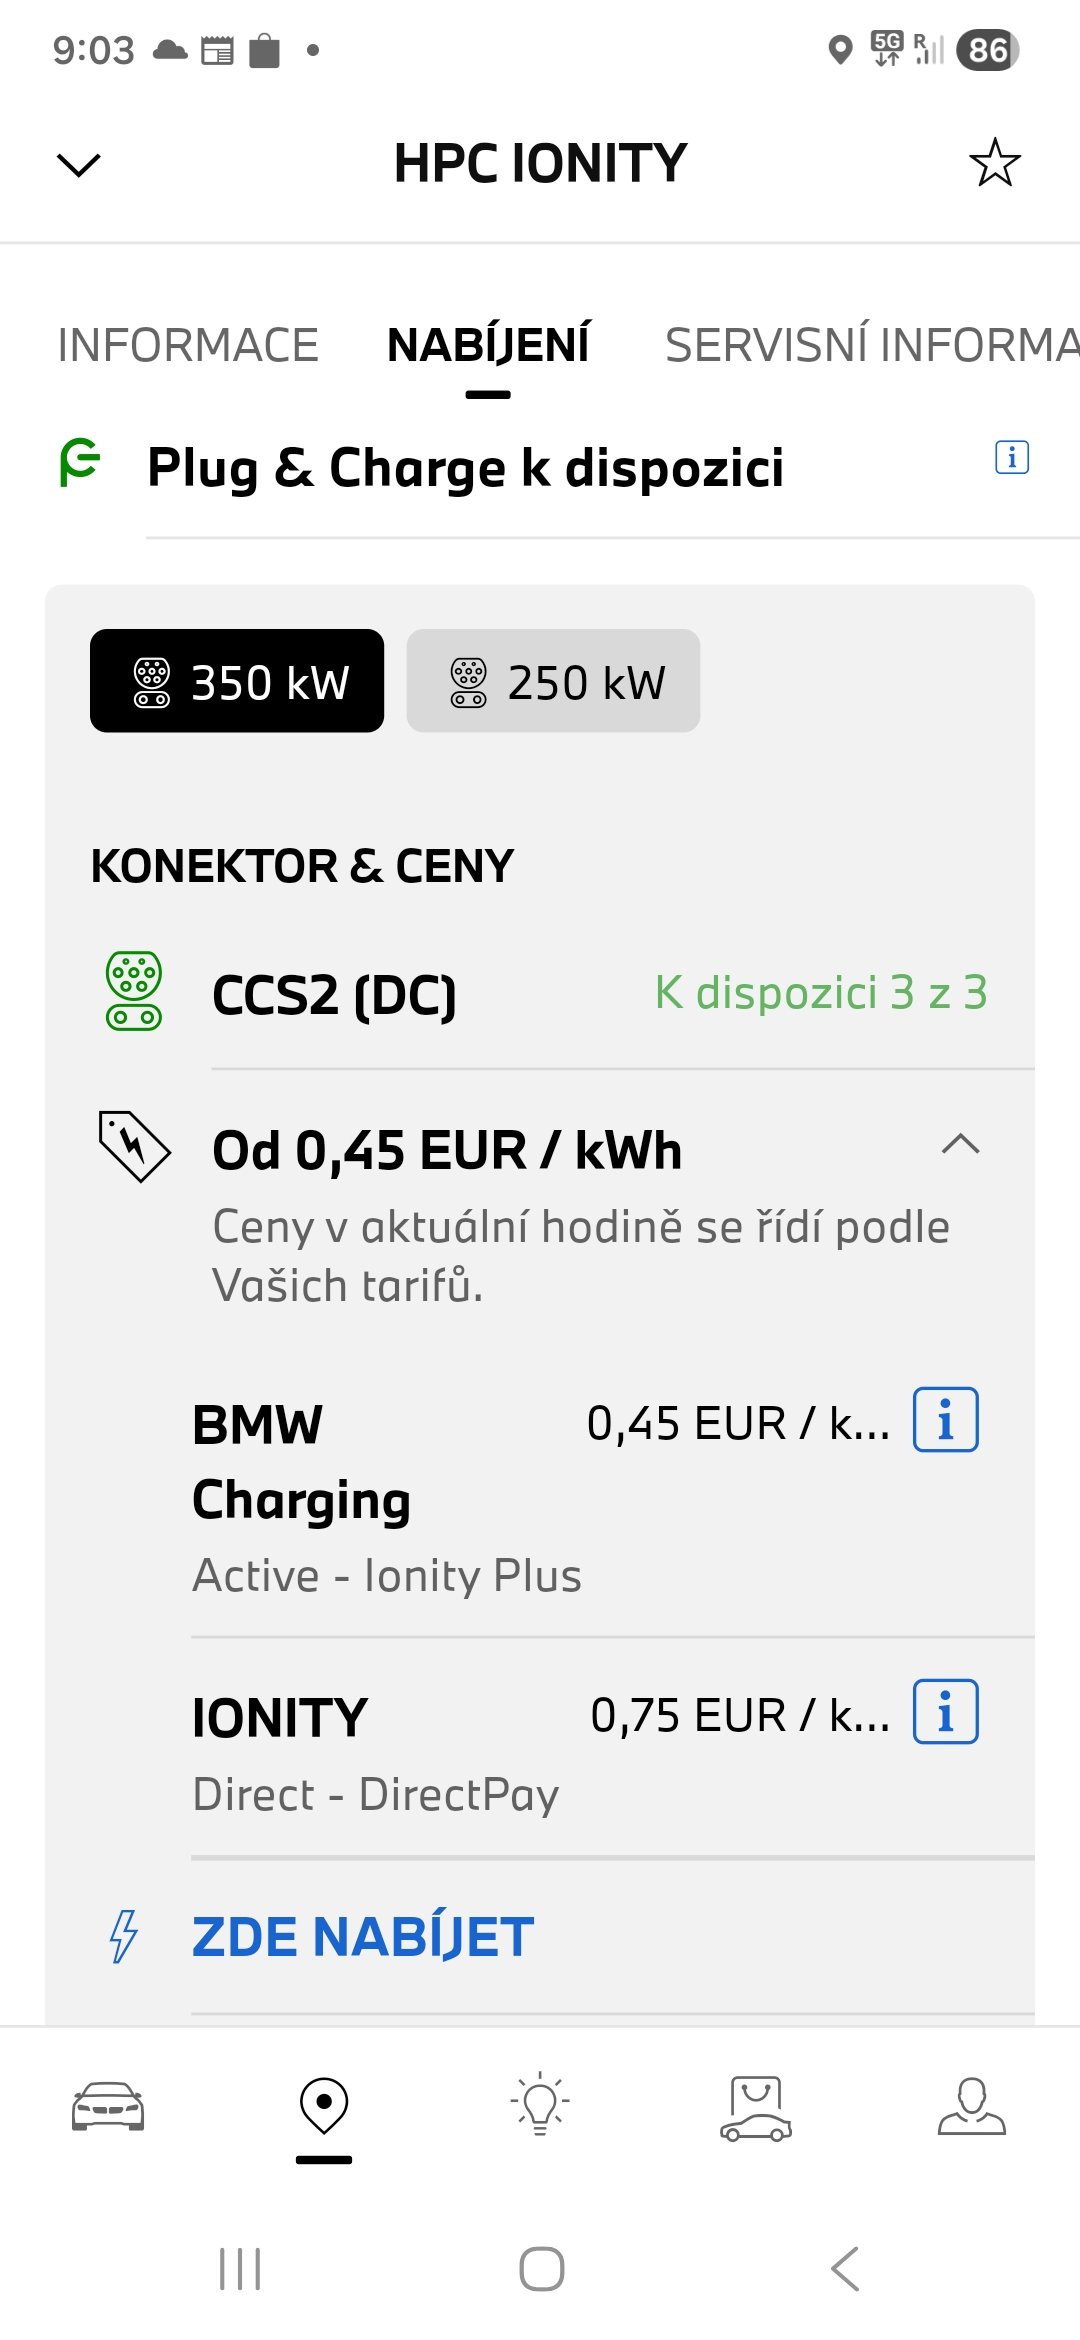Switch to the INFORMACE tab
The width and height of the screenshot is (1080, 2340).
tap(188, 346)
